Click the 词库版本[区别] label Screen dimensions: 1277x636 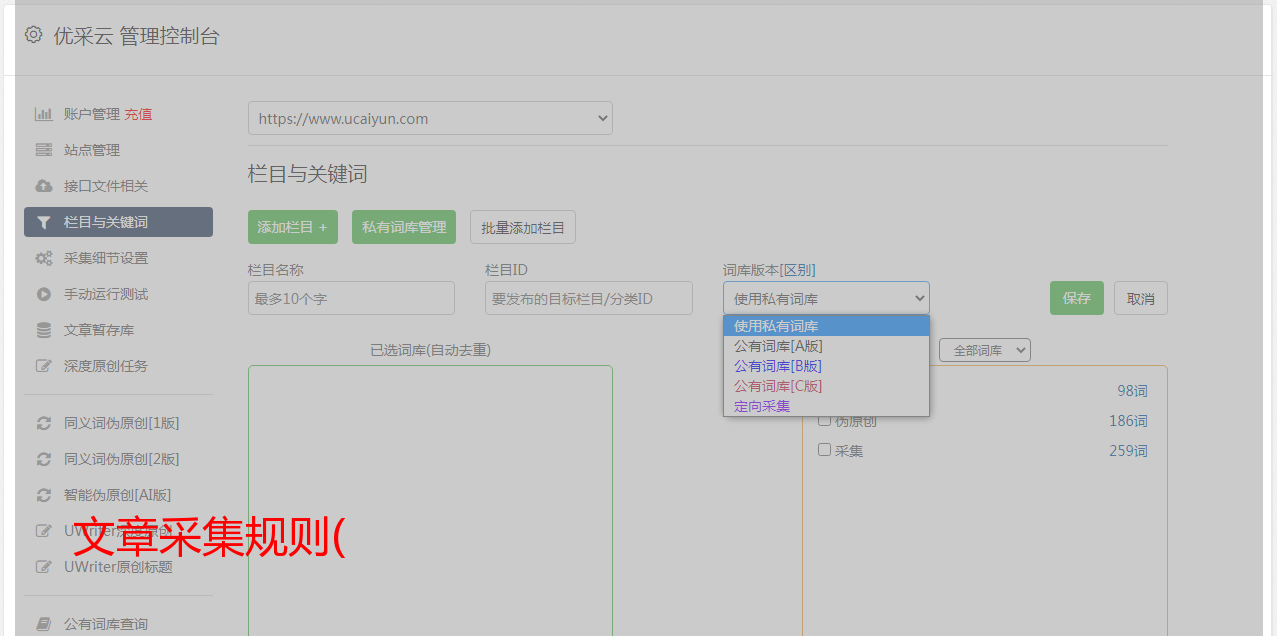point(769,270)
